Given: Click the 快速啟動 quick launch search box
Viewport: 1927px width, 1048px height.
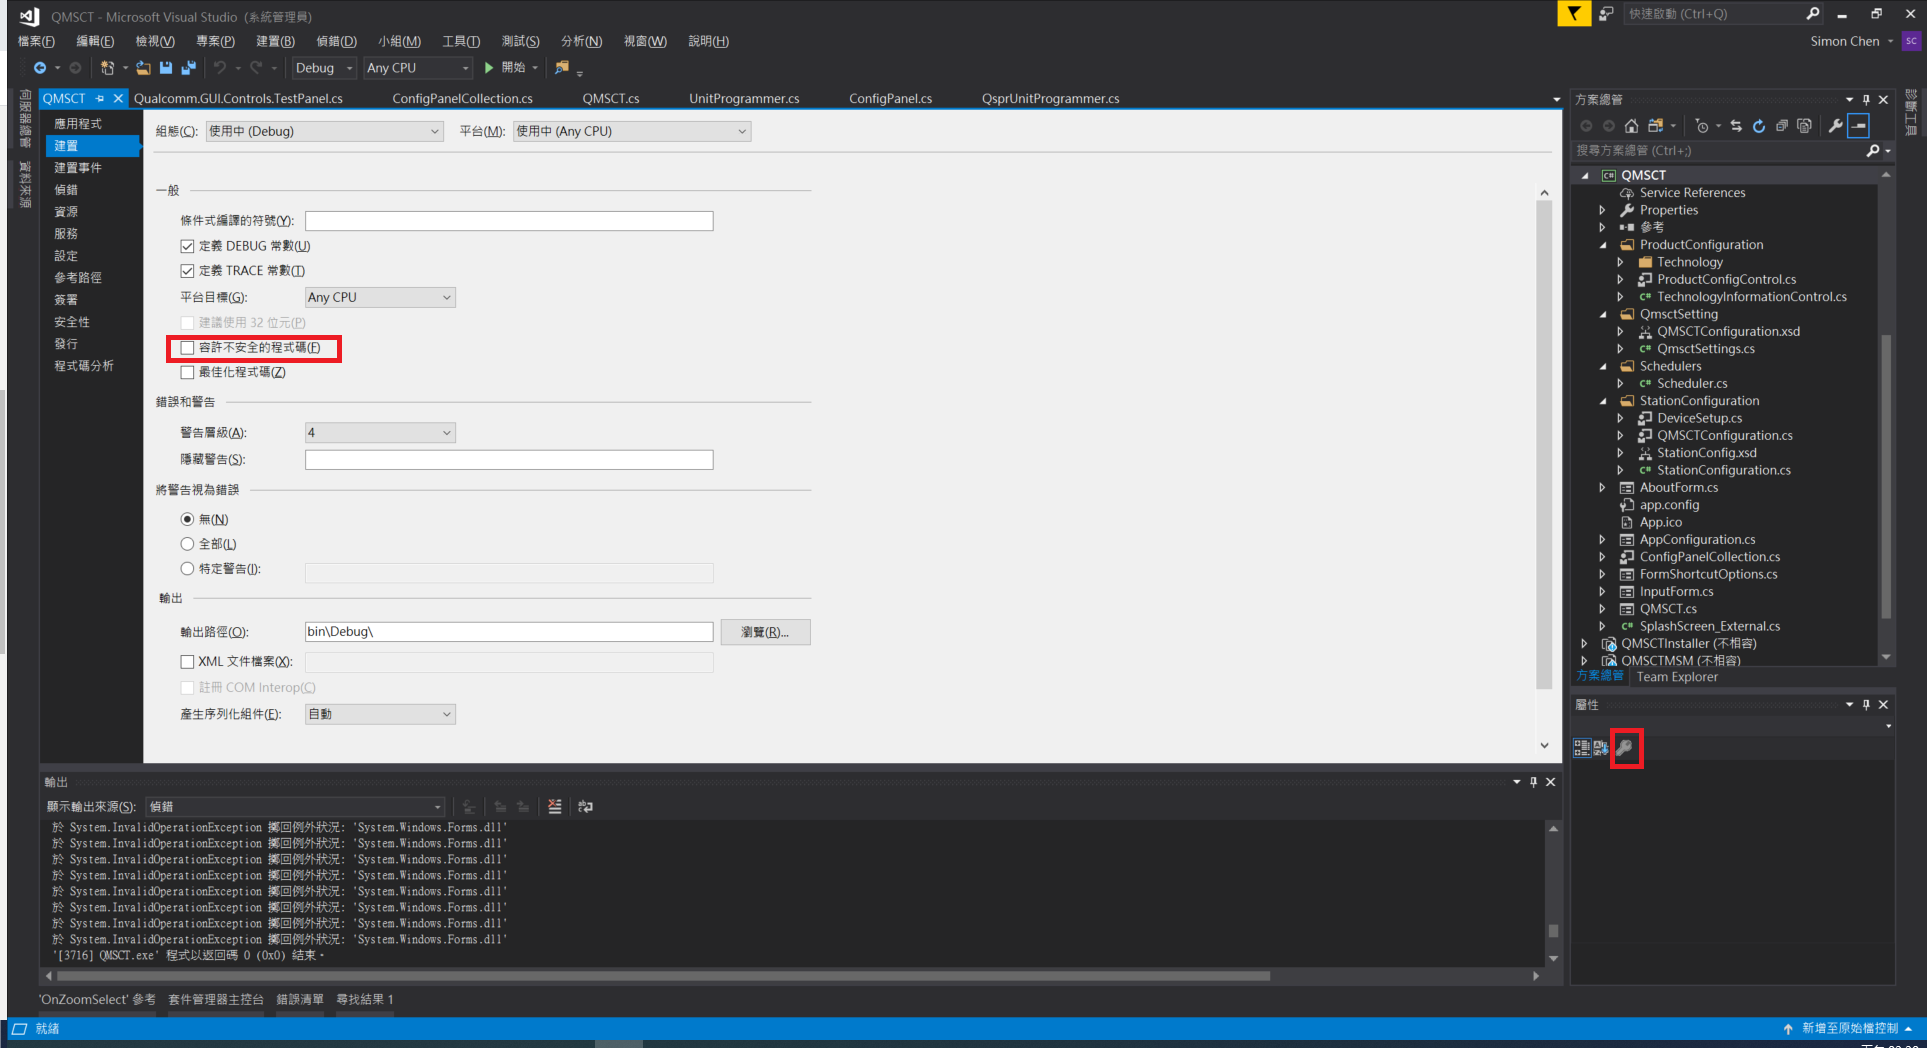Looking at the screenshot, I should 1724,14.
